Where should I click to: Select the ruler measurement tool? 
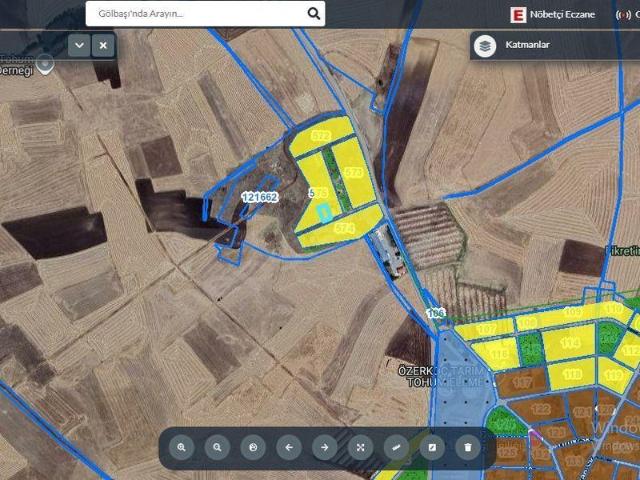pyautogui.click(x=396, y=447)
